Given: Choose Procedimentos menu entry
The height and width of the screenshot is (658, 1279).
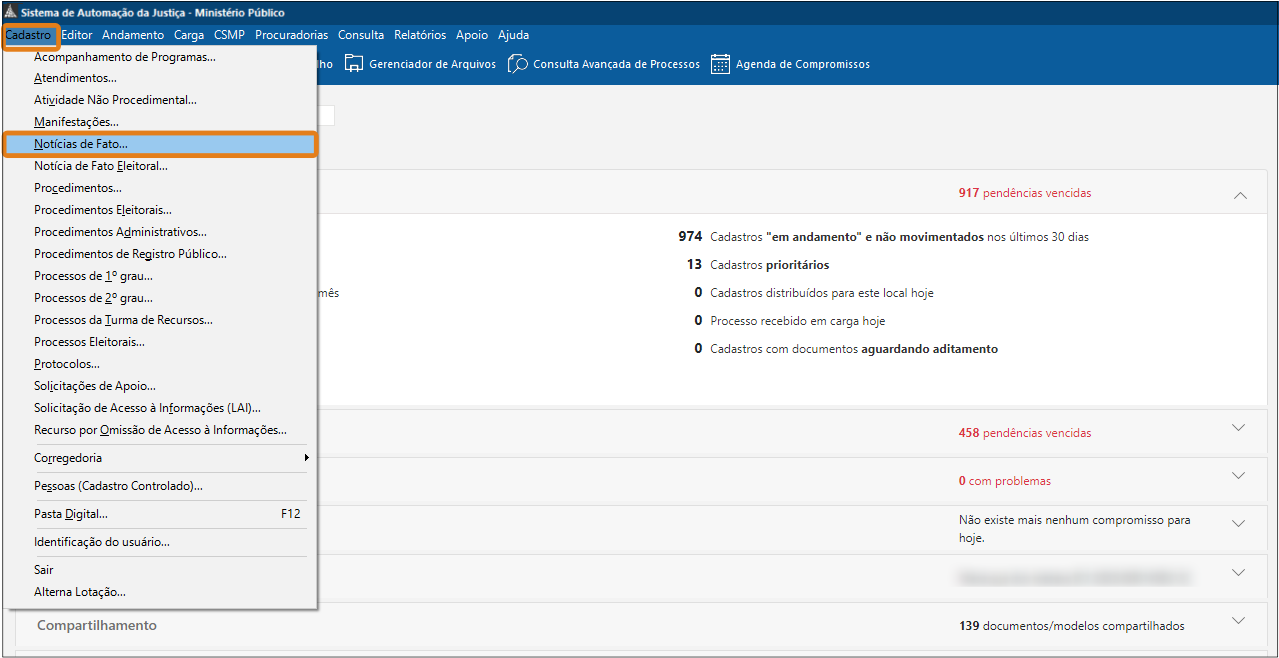Looking at the screenshot, I should tap(160, 188).
